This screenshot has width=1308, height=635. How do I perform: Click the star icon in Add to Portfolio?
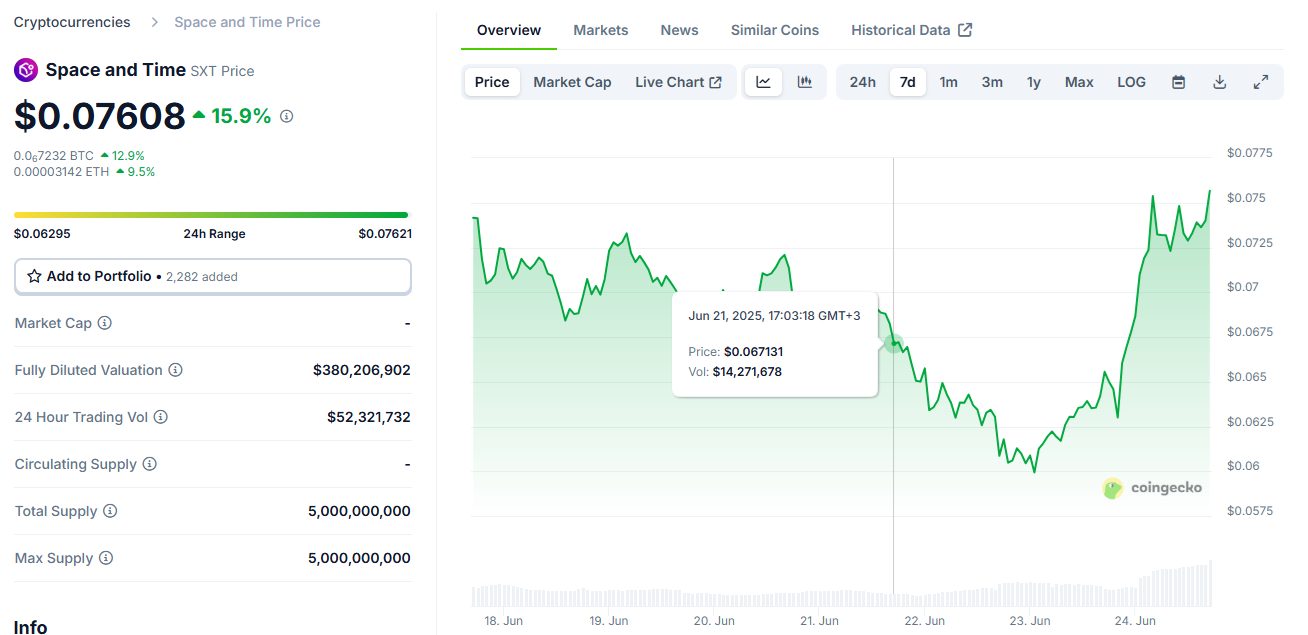(x=34, y=276)
